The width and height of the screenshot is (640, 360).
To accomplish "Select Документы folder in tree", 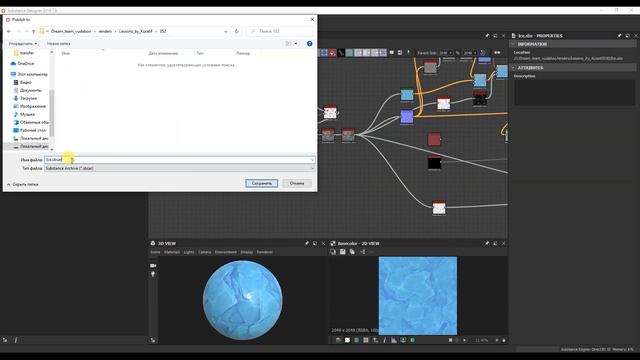I will pyautogui.click(x=27, y=90).
